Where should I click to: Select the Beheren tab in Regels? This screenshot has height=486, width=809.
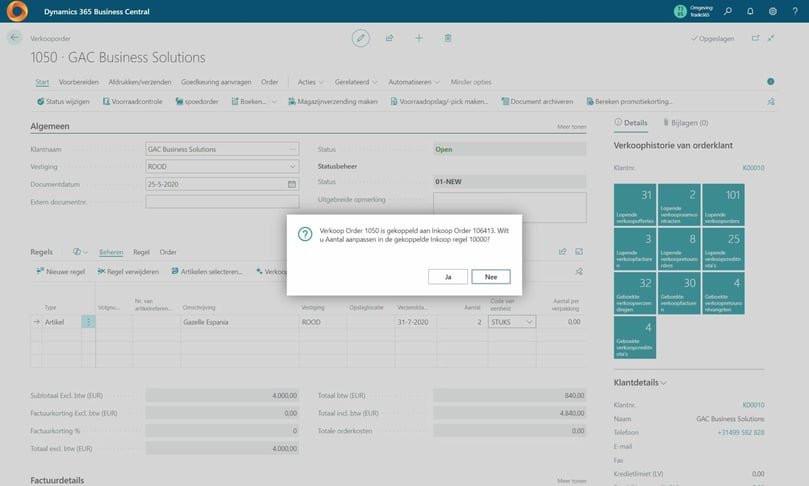point(111,252)
